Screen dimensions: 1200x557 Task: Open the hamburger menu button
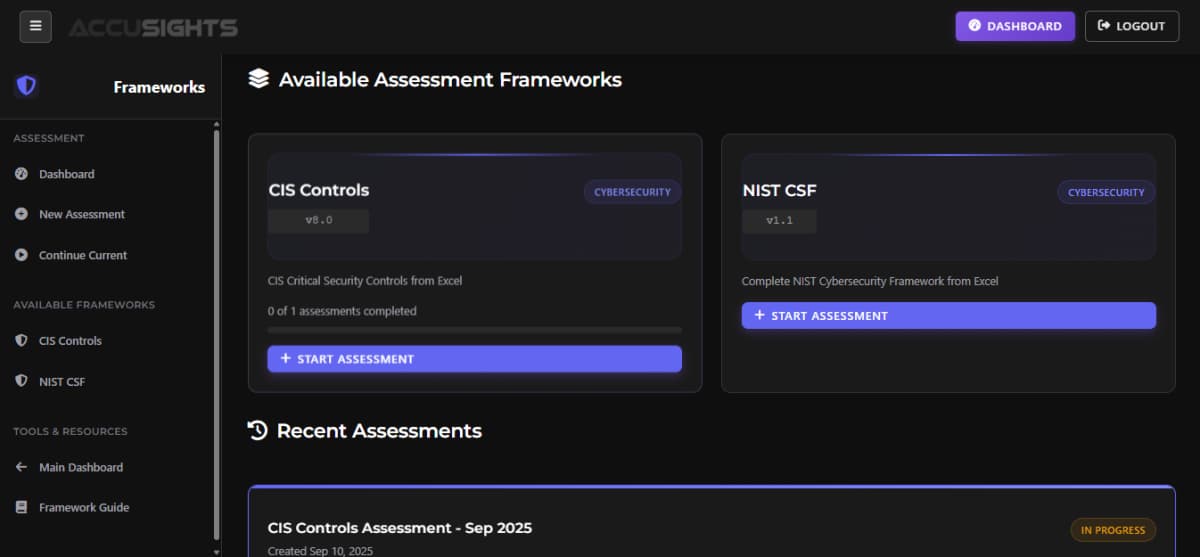(35, 26)
